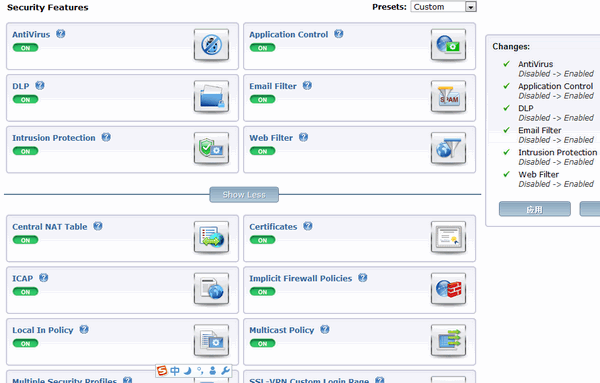
Task: Open help for Application Control
Action: click(x=339, y=34)
